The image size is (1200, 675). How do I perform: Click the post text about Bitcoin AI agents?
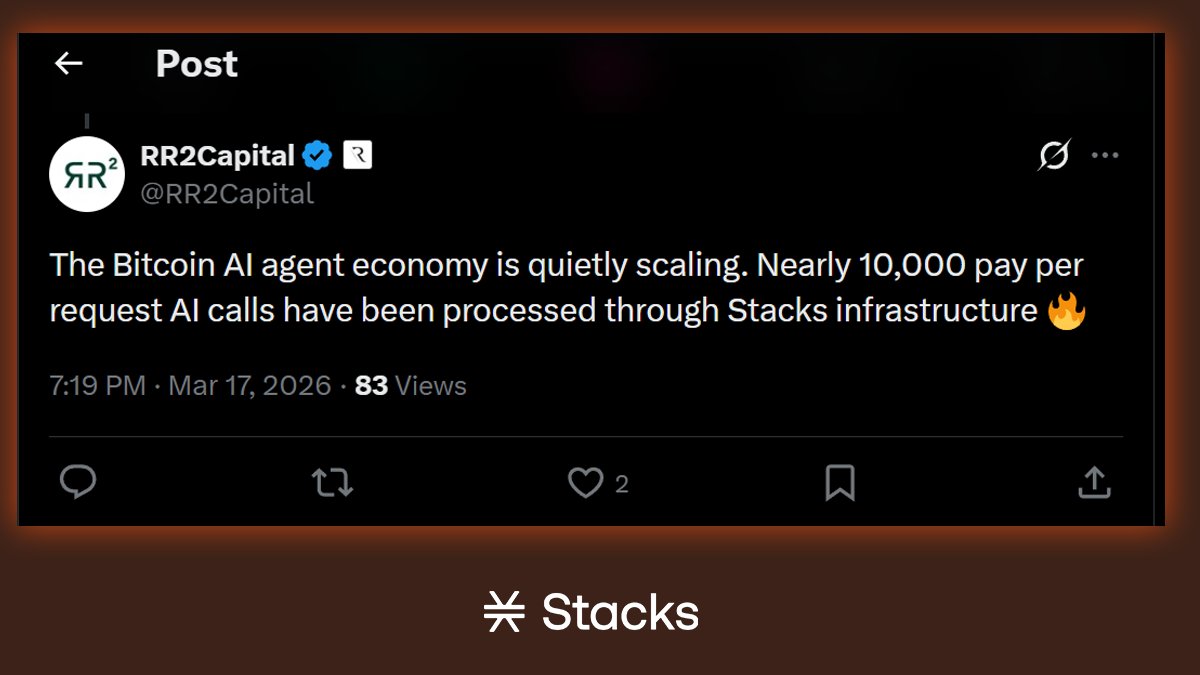click(x=567, y=288)
